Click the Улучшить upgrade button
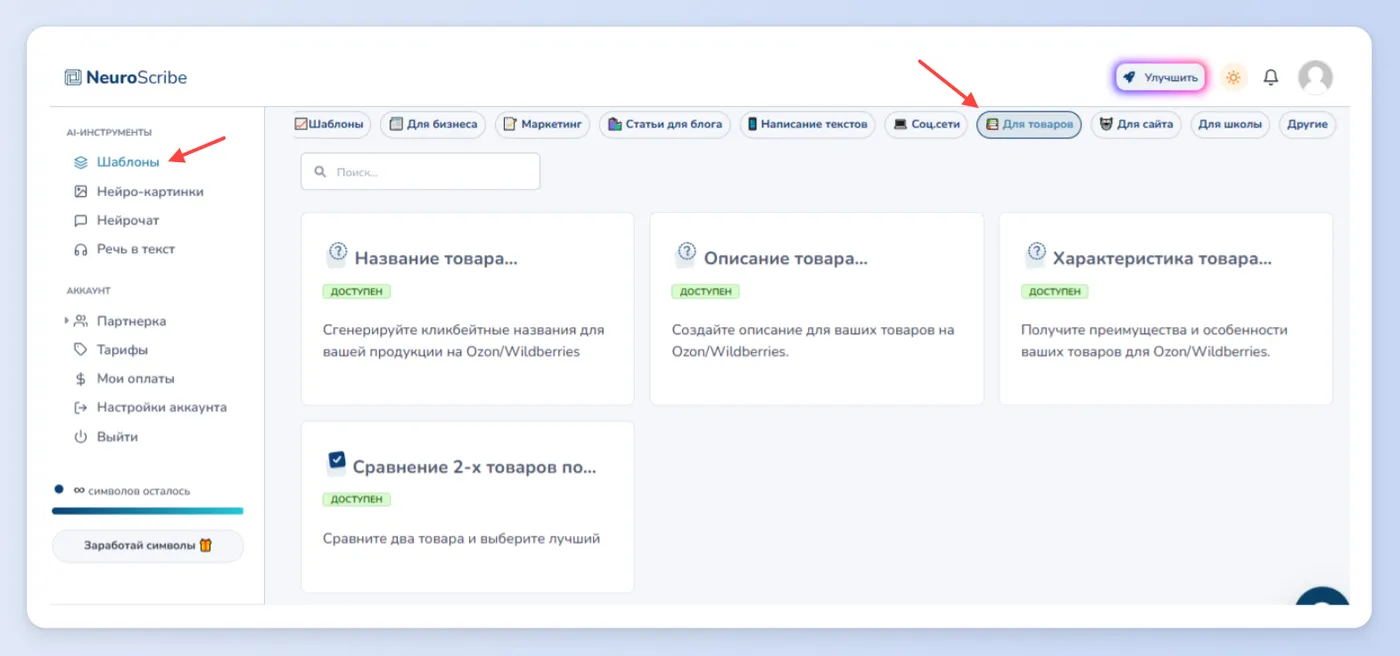1400x656 pixels. (1160, 77)
